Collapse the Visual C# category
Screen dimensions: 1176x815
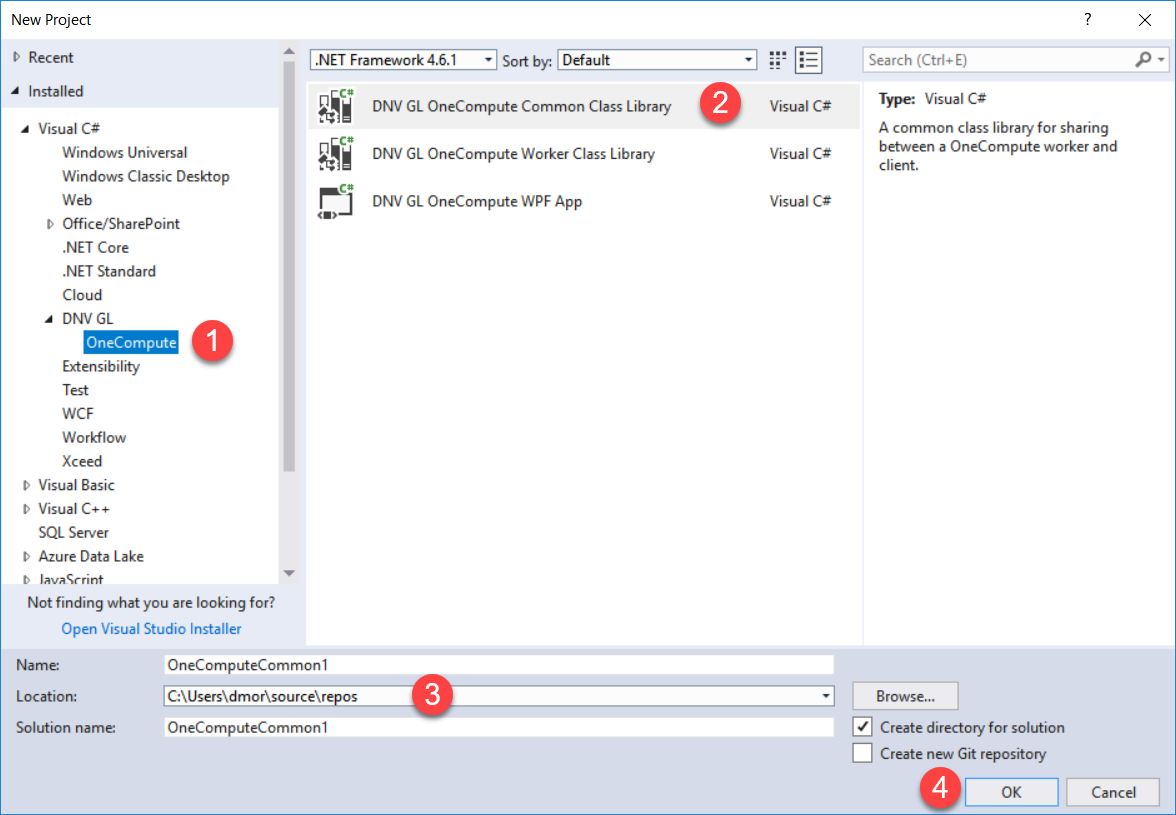(27, 128)
